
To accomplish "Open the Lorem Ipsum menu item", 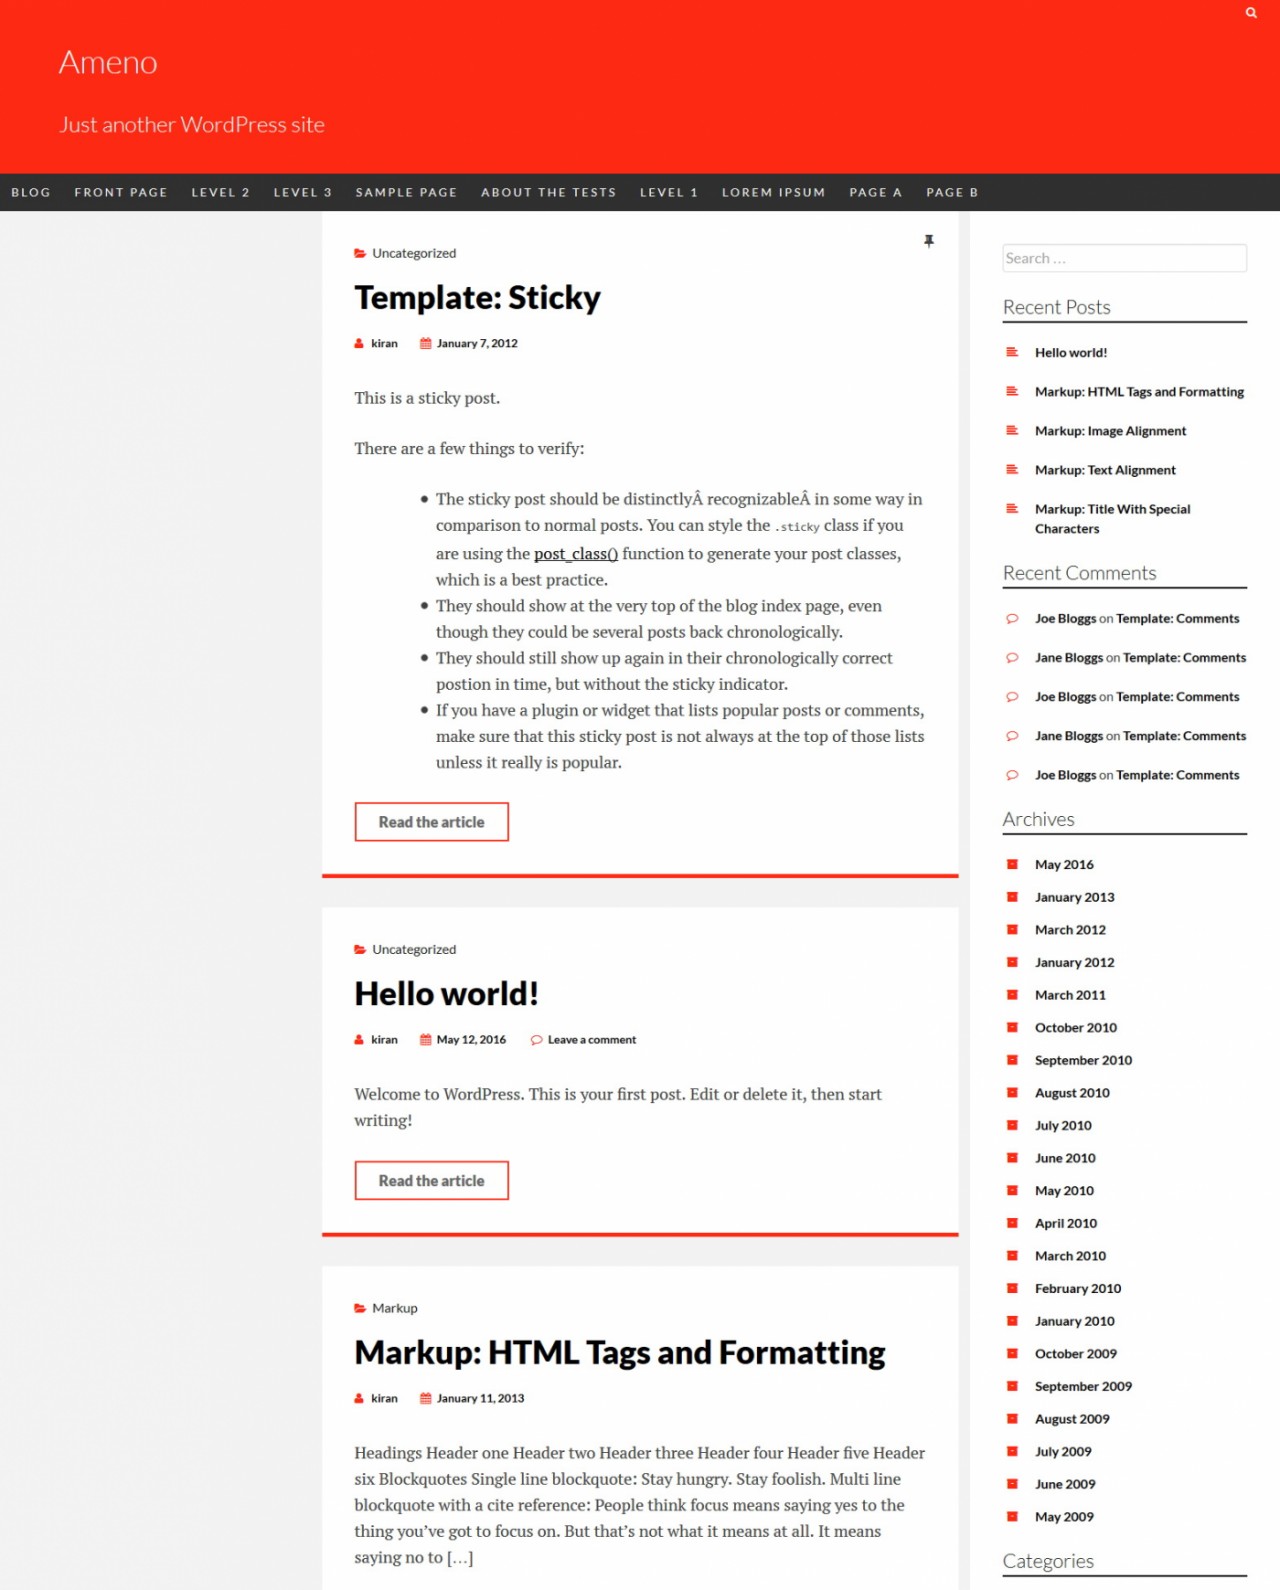I will pos(774,192).
